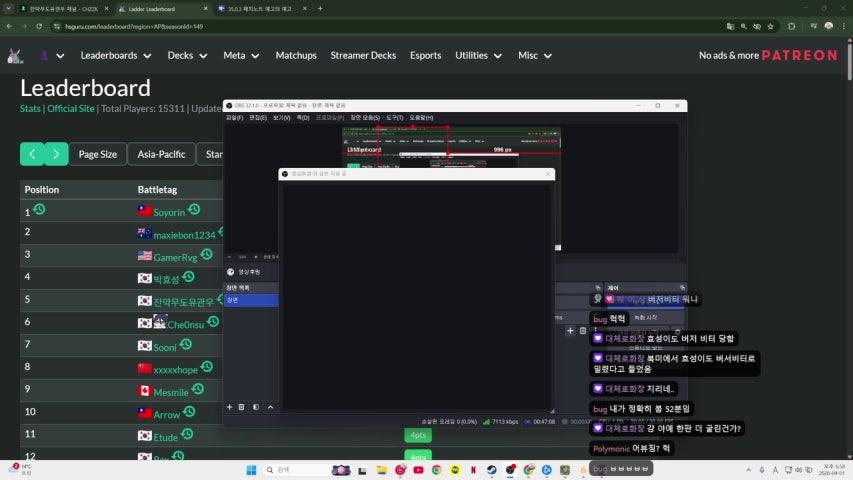
Task: Open OBS Edit menu 편집(E)
Action: [258, 118]
